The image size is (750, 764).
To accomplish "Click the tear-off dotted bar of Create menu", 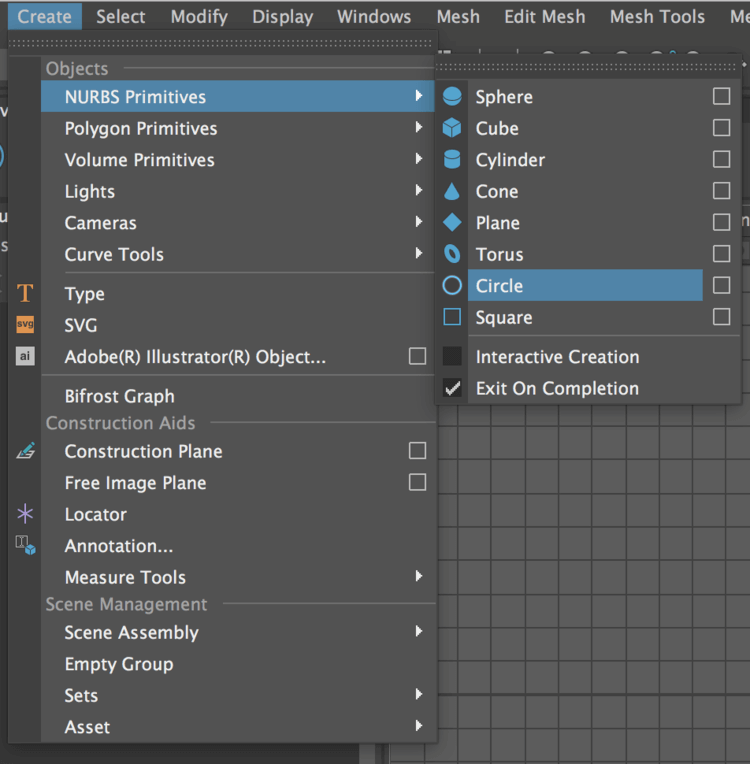I will [222, 43].
